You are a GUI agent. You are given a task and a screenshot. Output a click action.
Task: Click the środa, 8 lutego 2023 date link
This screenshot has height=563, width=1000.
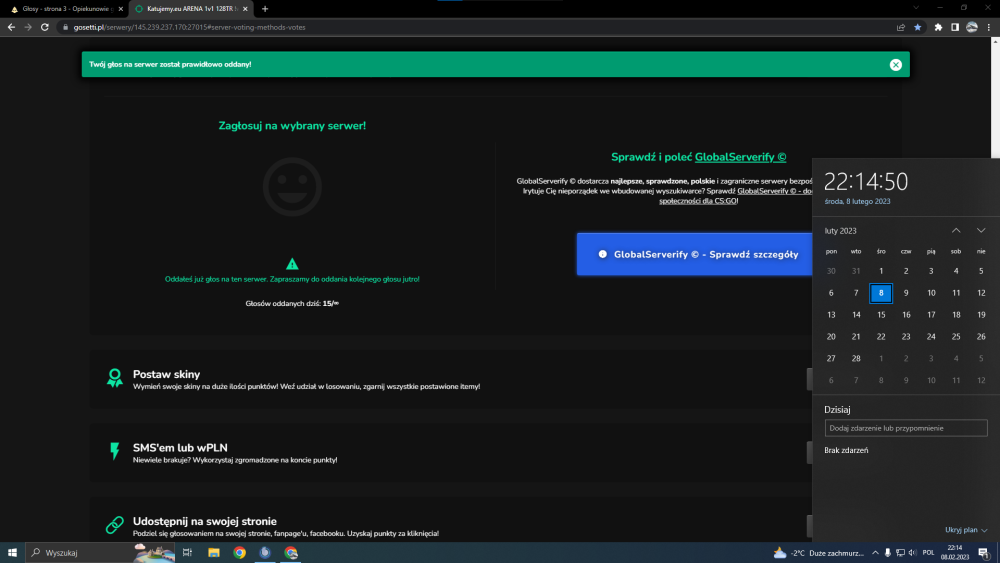(x=857, y=201)
